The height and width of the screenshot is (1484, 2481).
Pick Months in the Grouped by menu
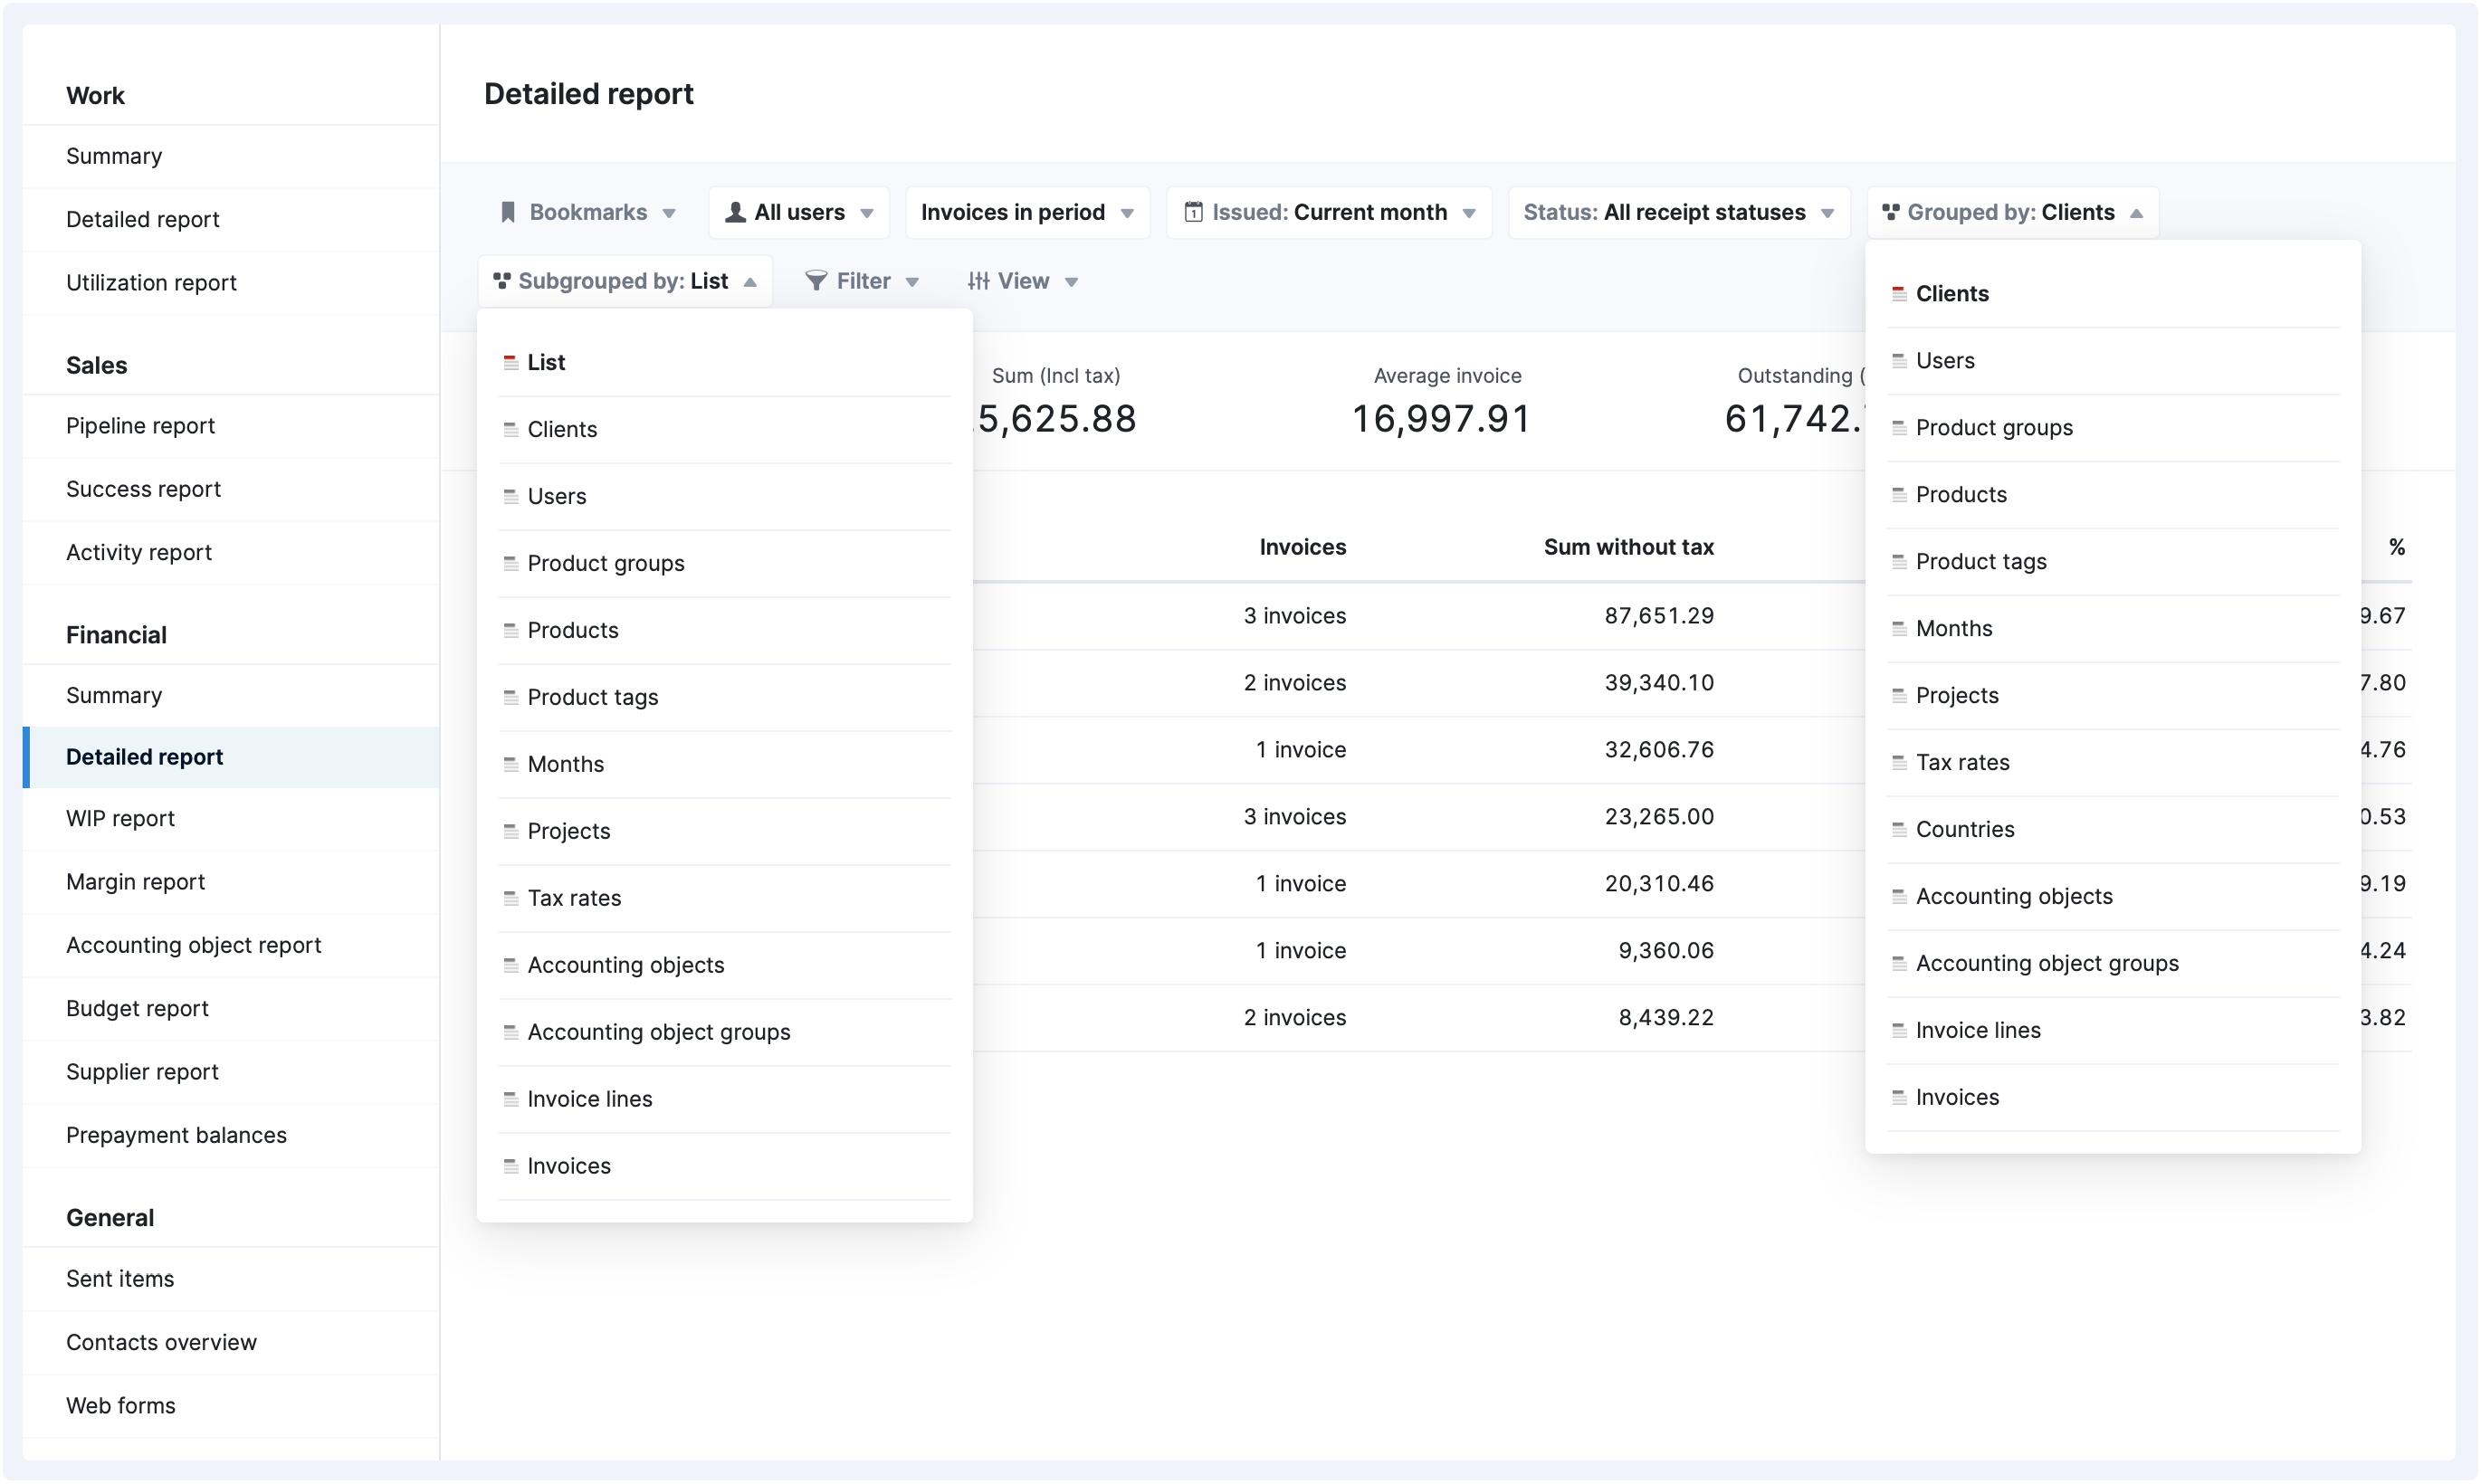(2112, 628)
